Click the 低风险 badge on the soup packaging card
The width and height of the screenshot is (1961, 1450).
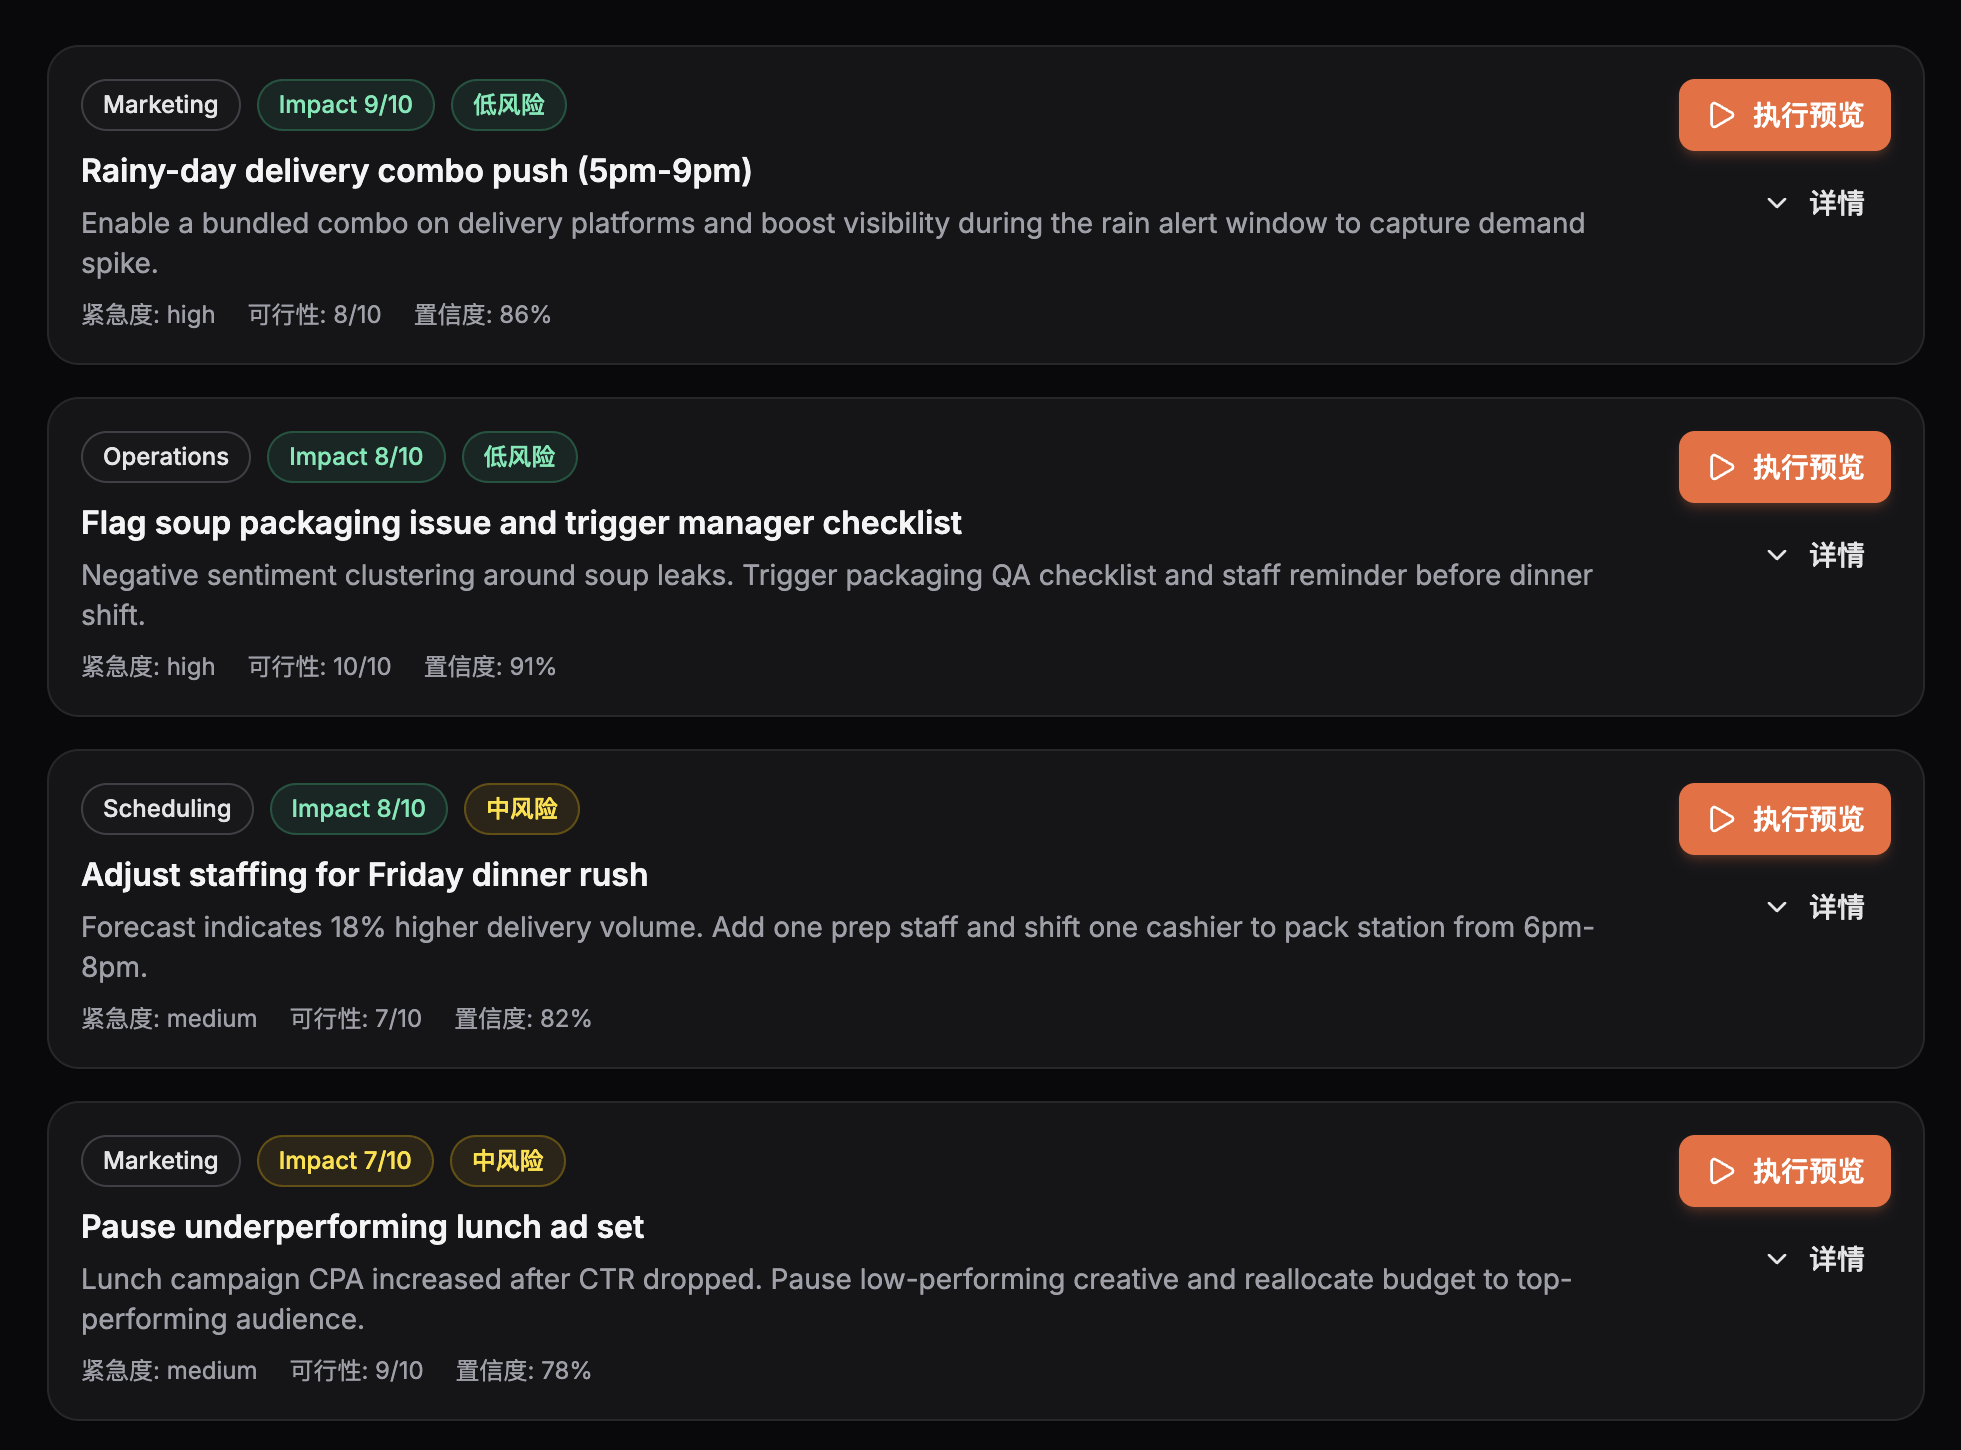(519, 456)
